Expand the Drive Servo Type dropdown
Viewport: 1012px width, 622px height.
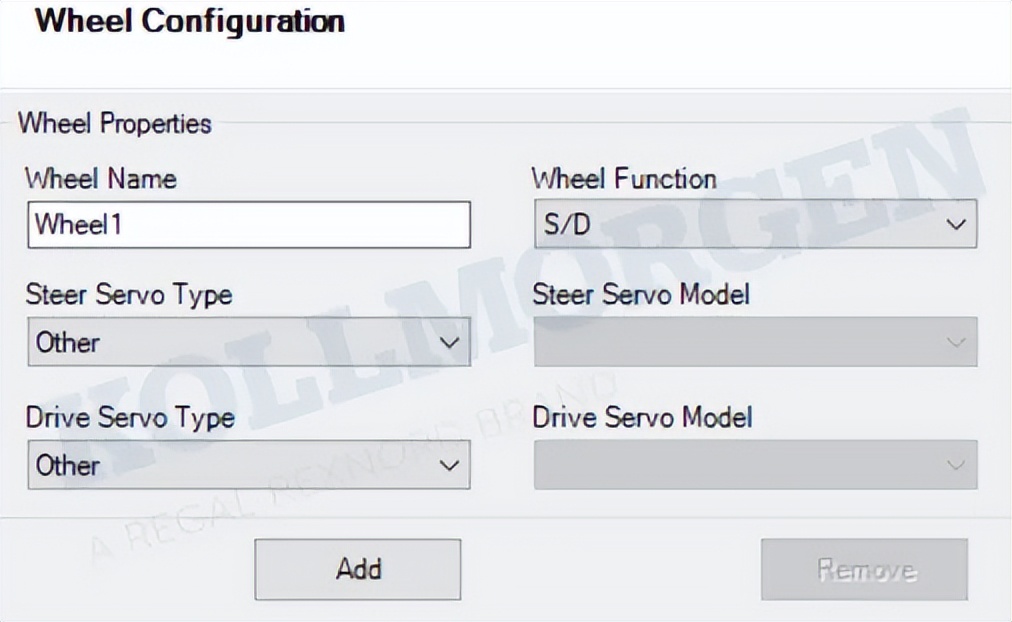click(249, 465)
